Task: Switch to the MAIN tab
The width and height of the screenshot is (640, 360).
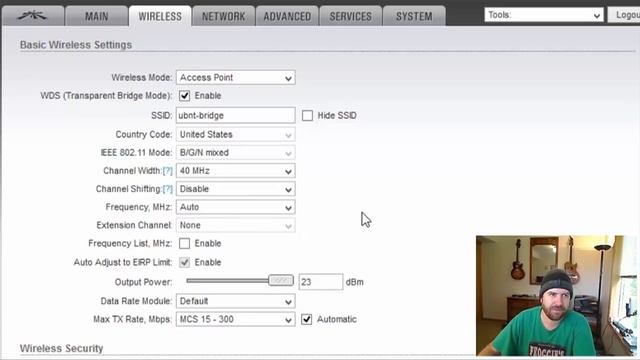Action: point(97,16)
